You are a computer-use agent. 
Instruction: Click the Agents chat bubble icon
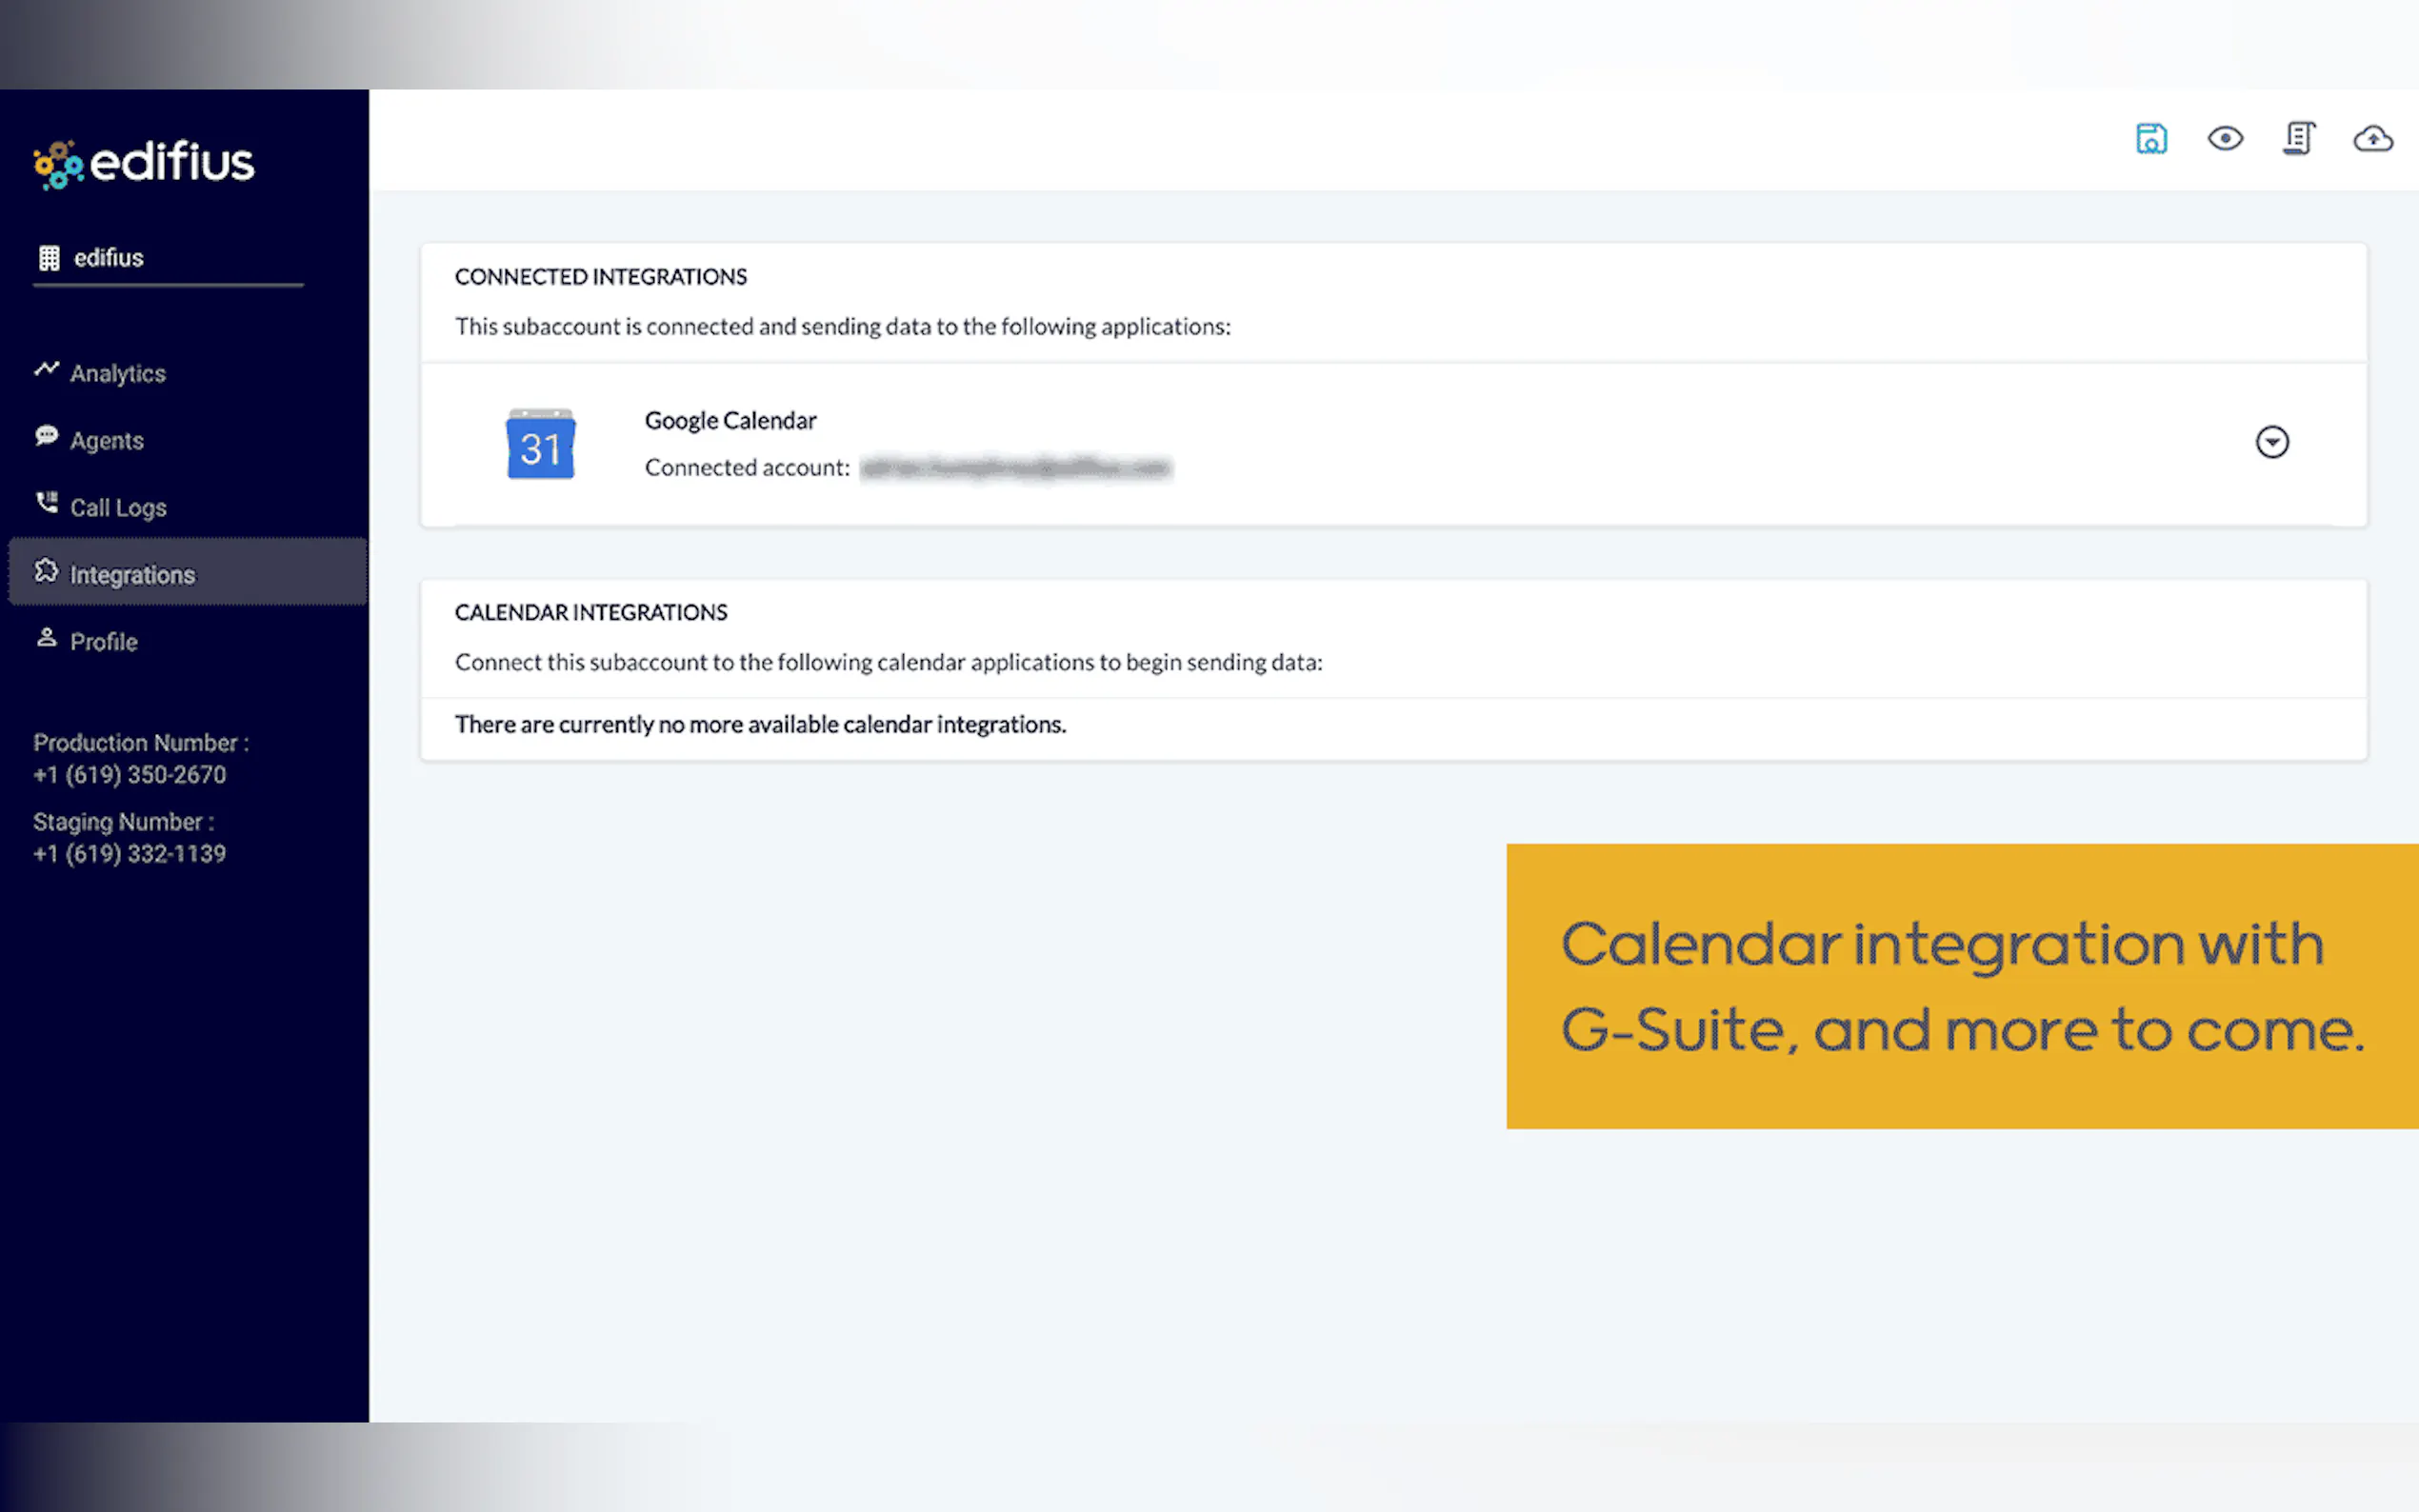pos(46,436)
